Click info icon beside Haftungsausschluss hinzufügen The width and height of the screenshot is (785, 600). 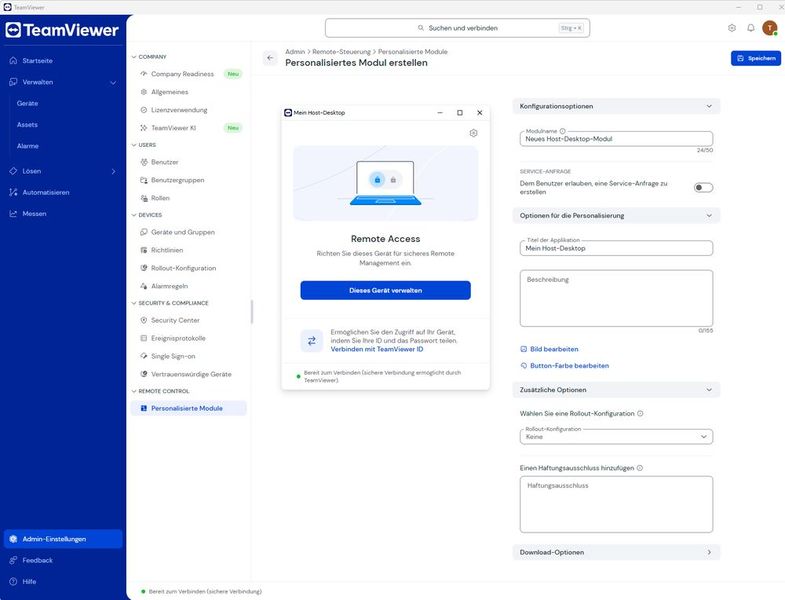[640, 468]
